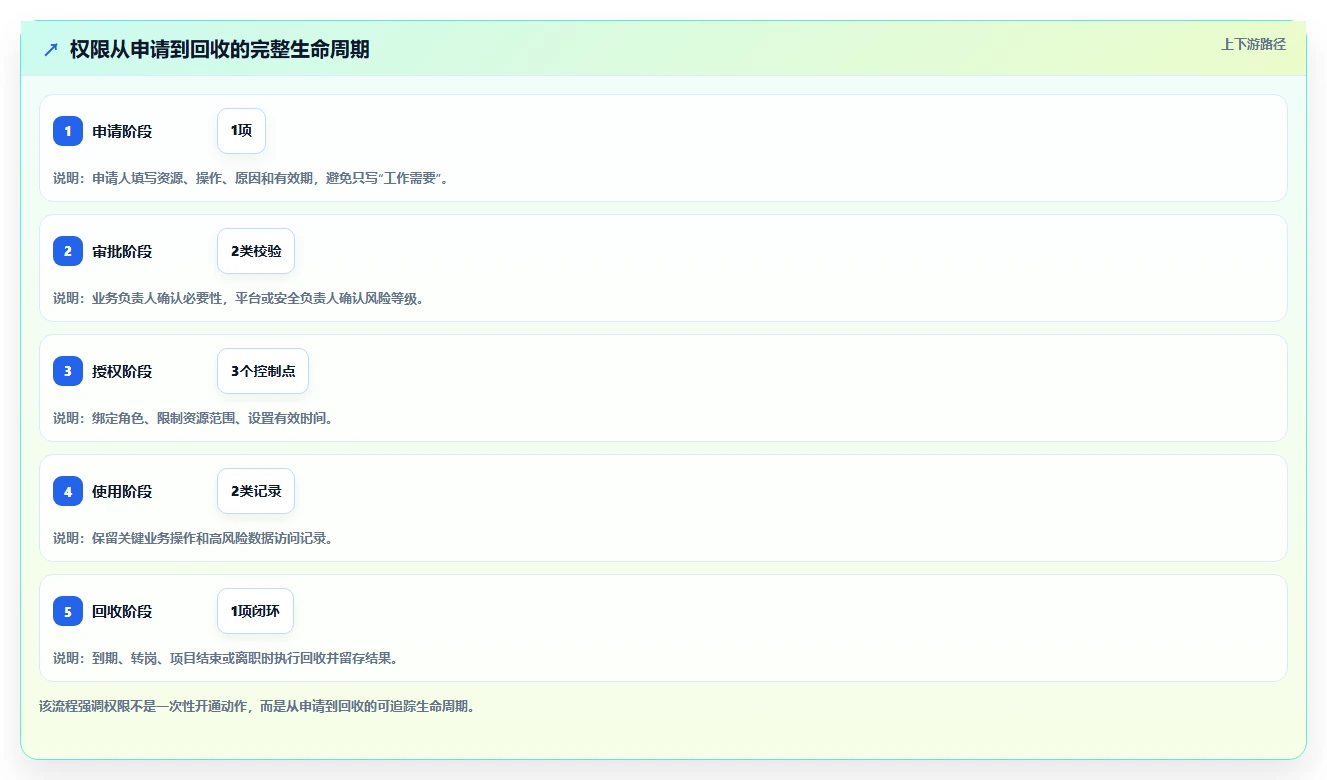Click description starting 到期、转岗
The width and height of the screenshot is (1327, 780).
(226, 658)
